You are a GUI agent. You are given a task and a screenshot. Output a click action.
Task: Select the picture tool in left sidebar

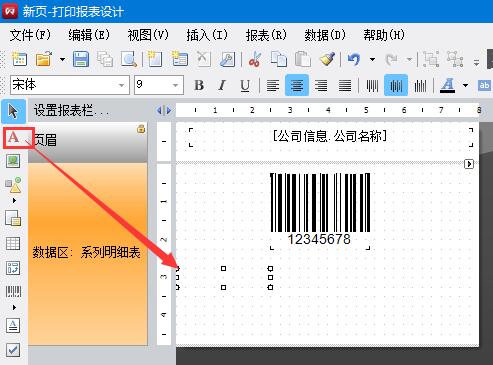coord(13,161)
